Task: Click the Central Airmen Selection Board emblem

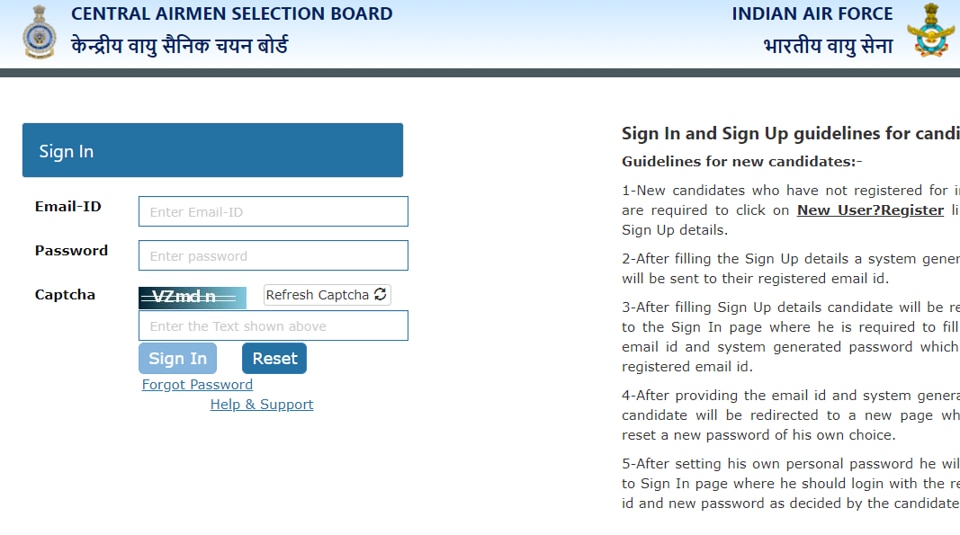Action: click(39, 32)
